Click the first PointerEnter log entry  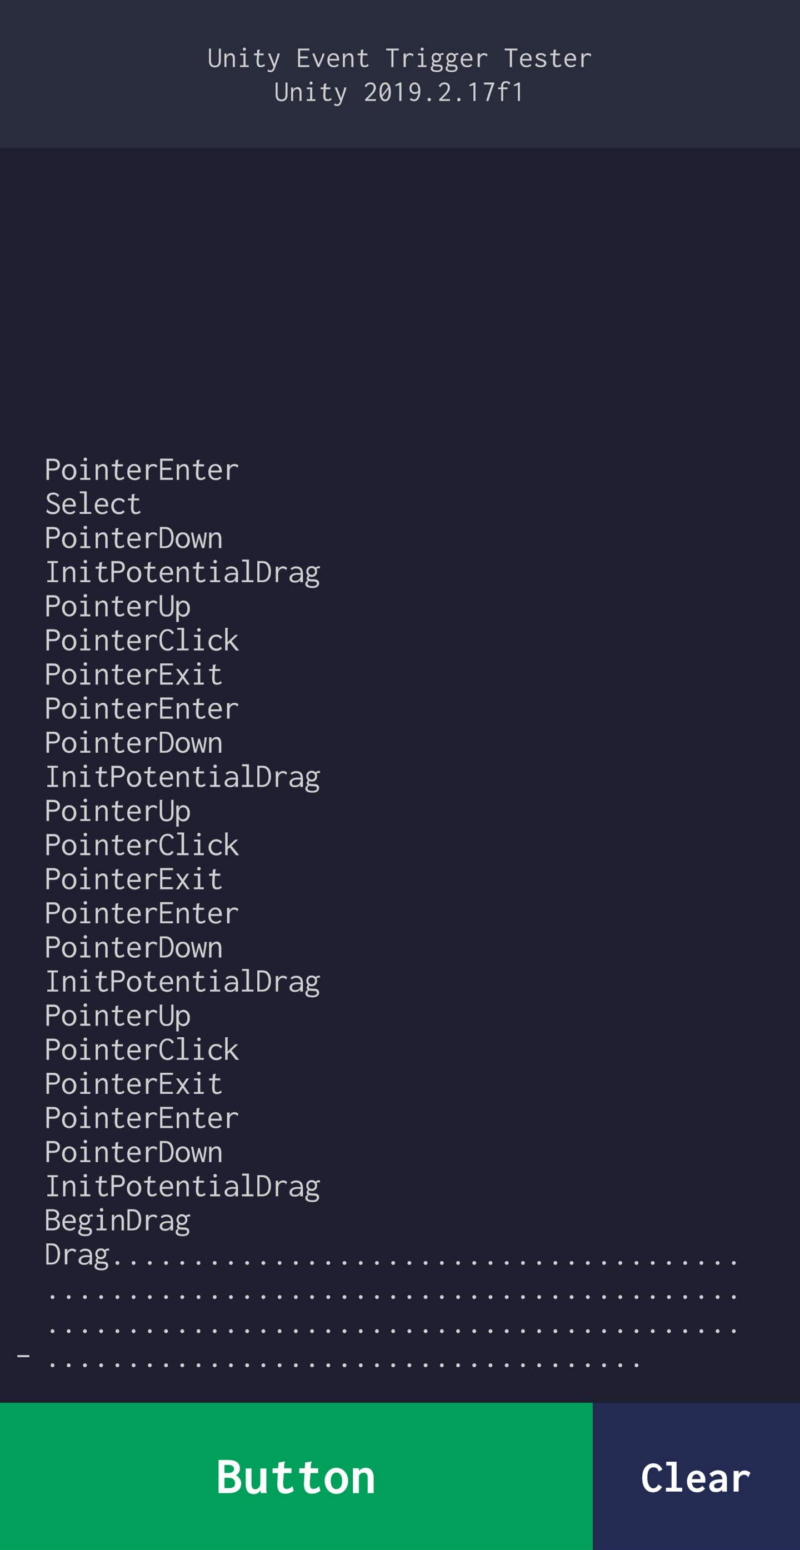(x=141, y=468)
